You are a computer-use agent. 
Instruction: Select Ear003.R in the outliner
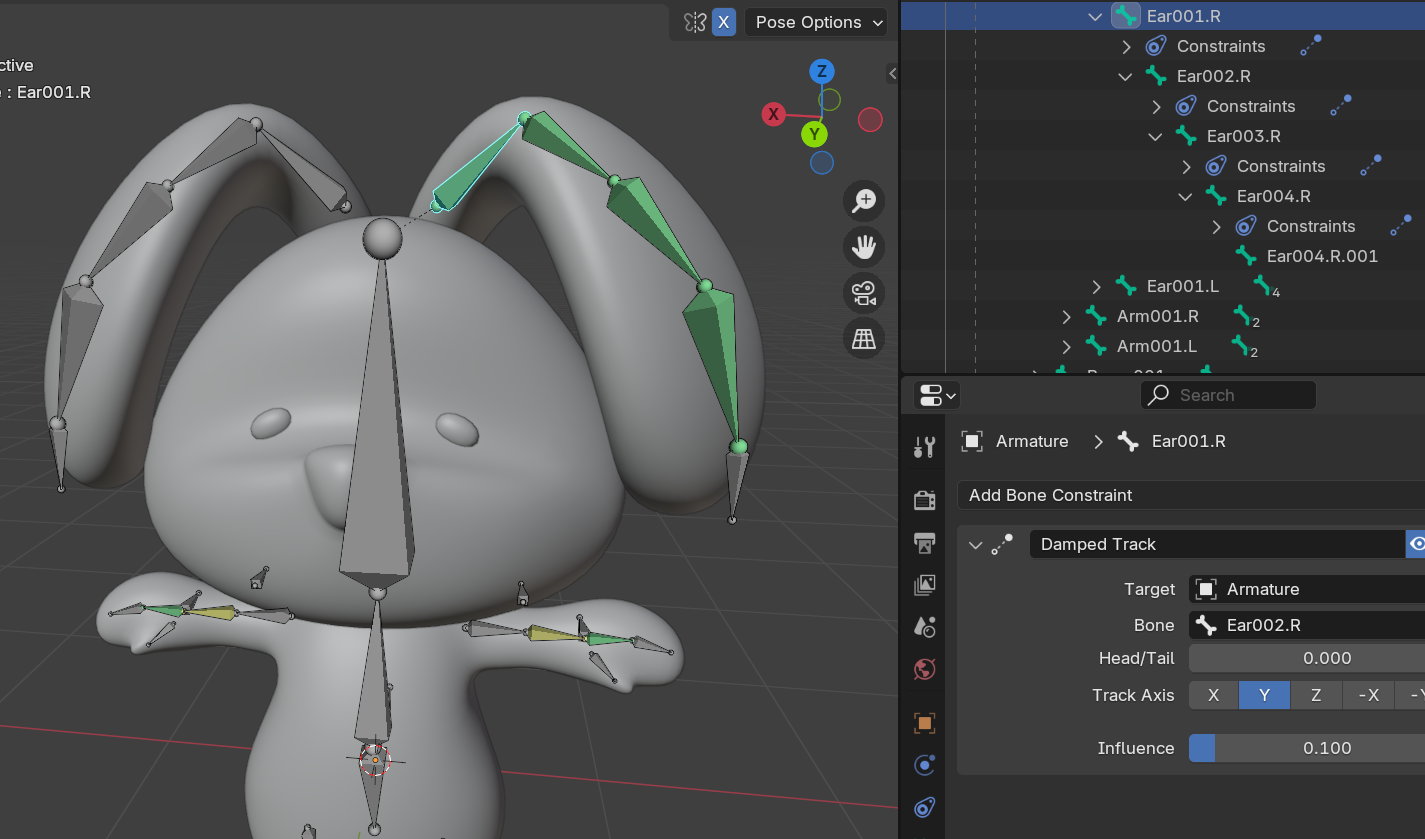click(x=1243, y=136)
